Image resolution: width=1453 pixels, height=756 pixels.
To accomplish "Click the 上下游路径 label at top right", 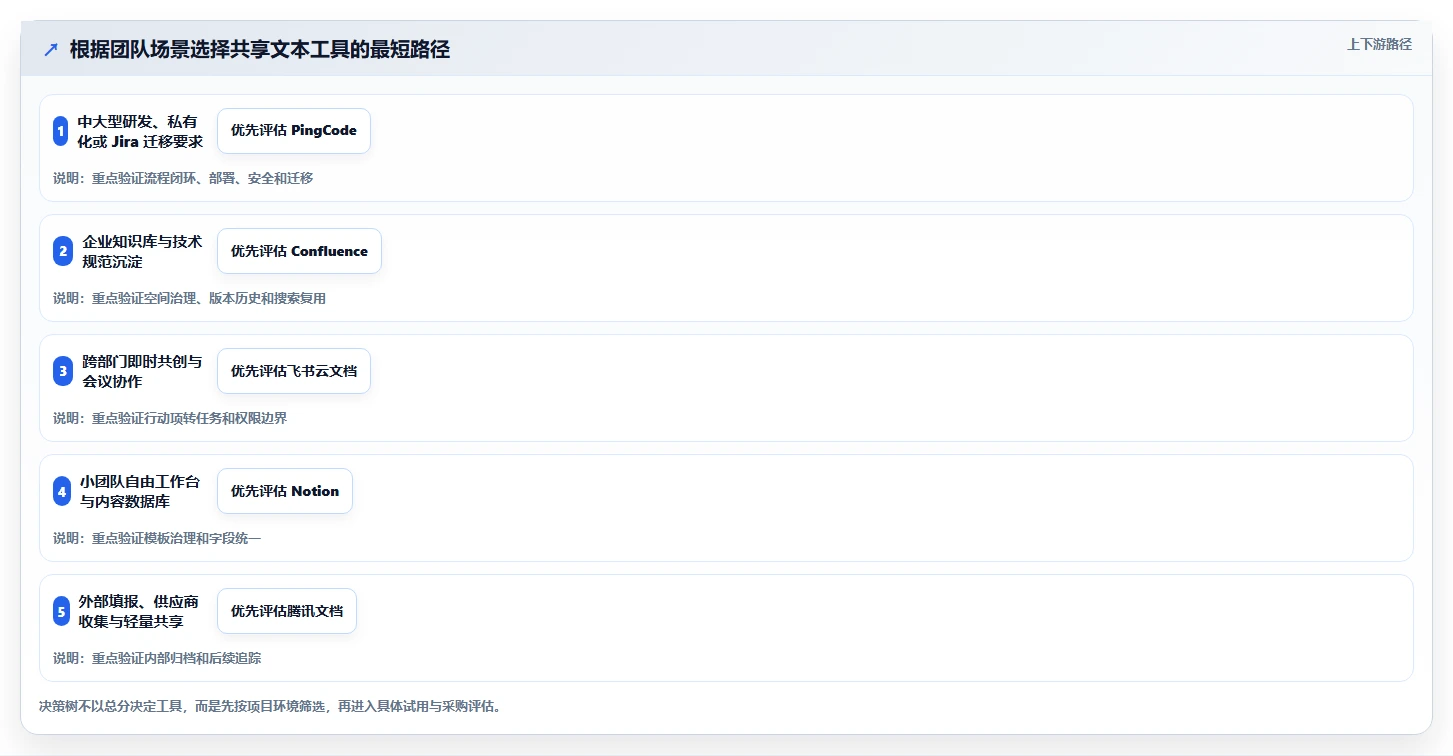I will (1379, 44).
